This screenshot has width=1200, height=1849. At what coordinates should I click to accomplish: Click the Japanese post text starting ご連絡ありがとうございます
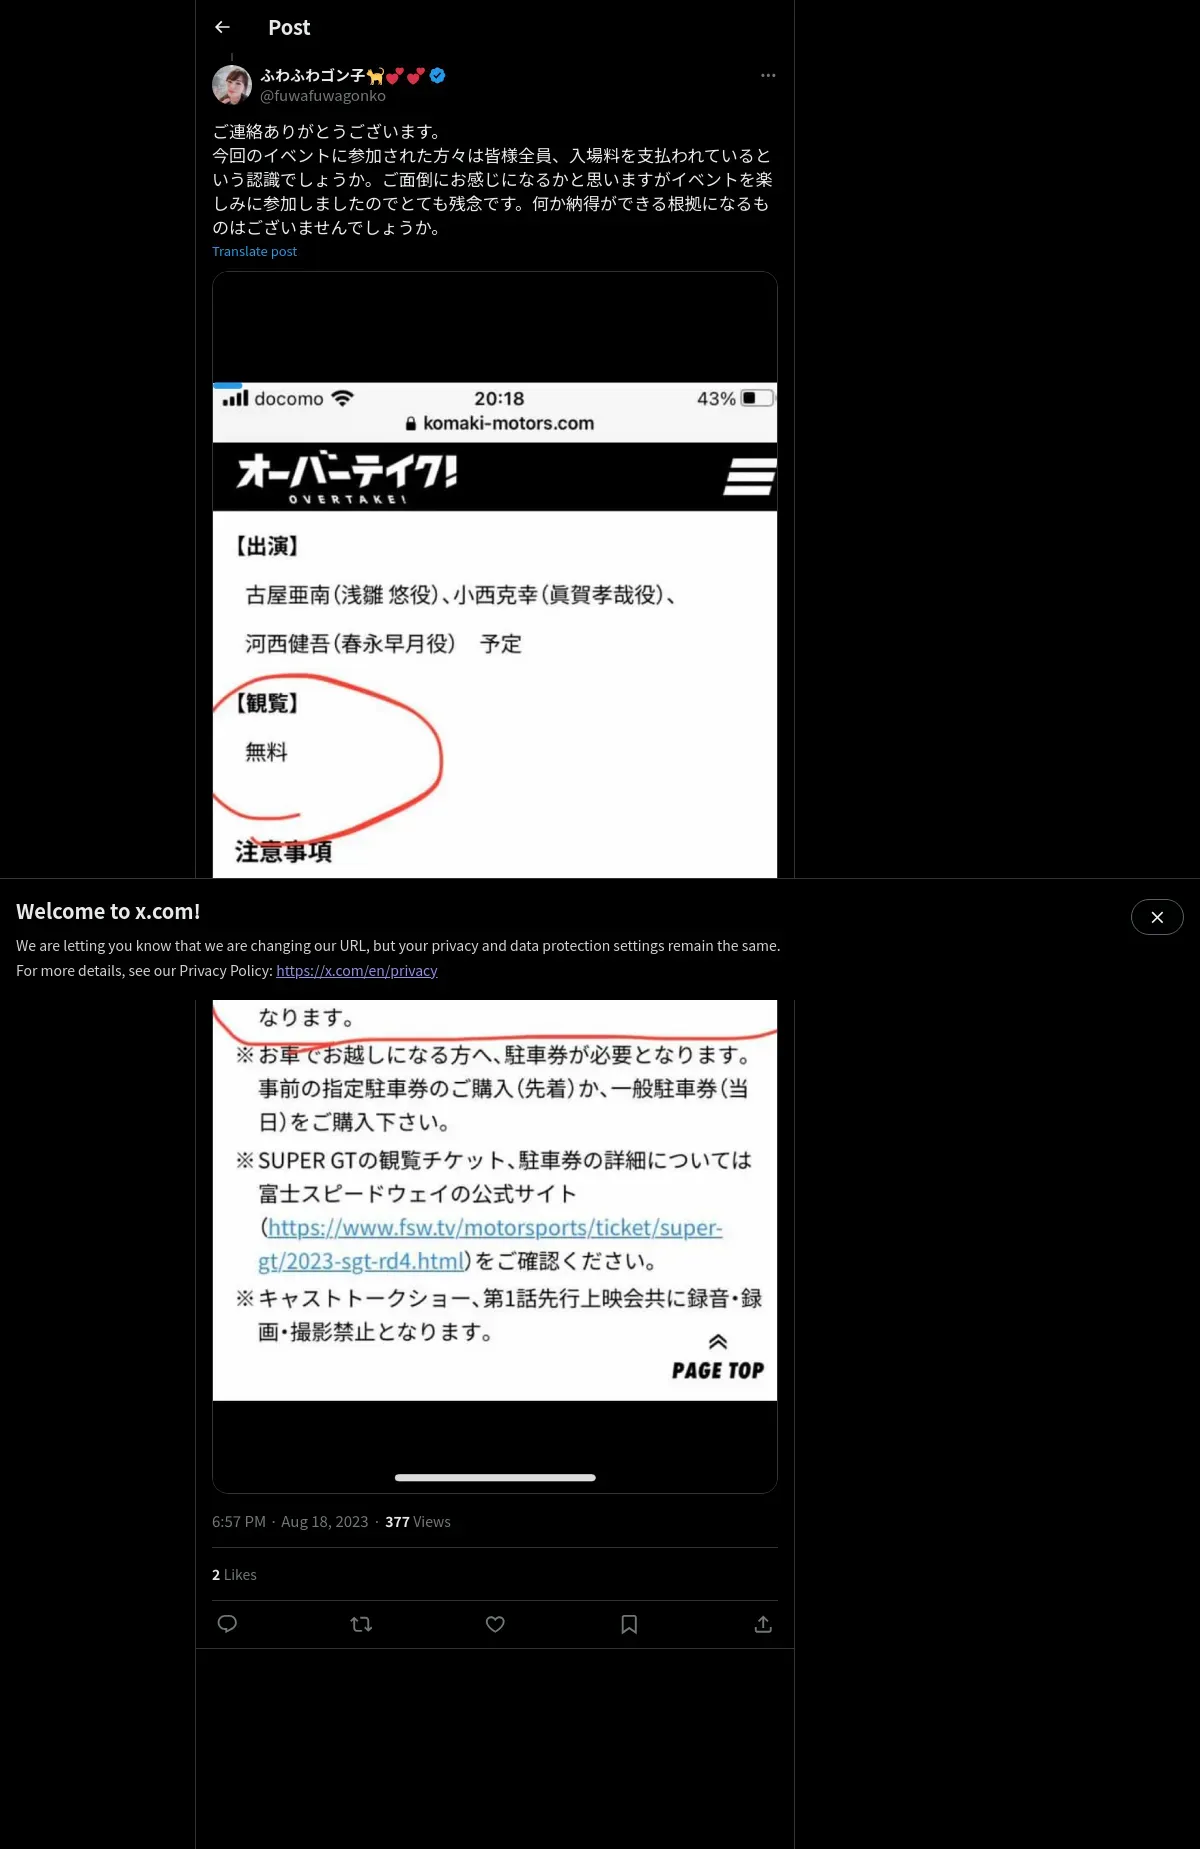(x=492, y=179)
